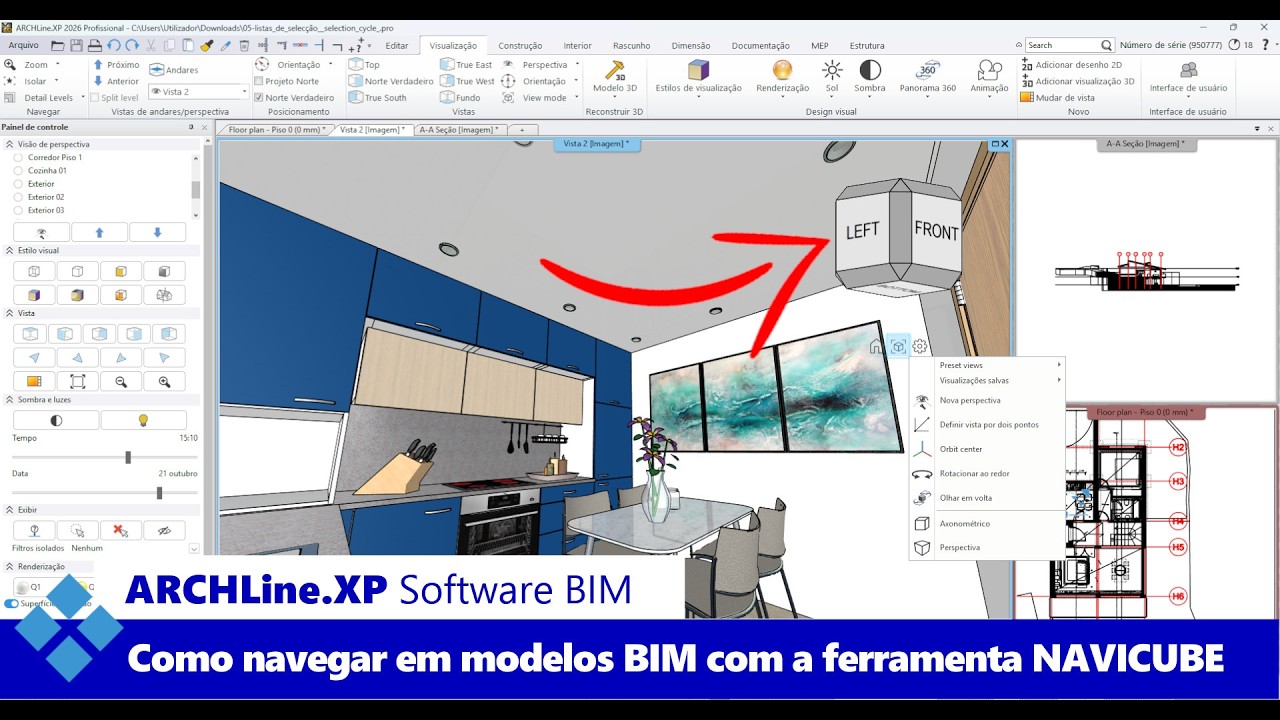Click the Modelo 3D hammer icon

point(614,70)
